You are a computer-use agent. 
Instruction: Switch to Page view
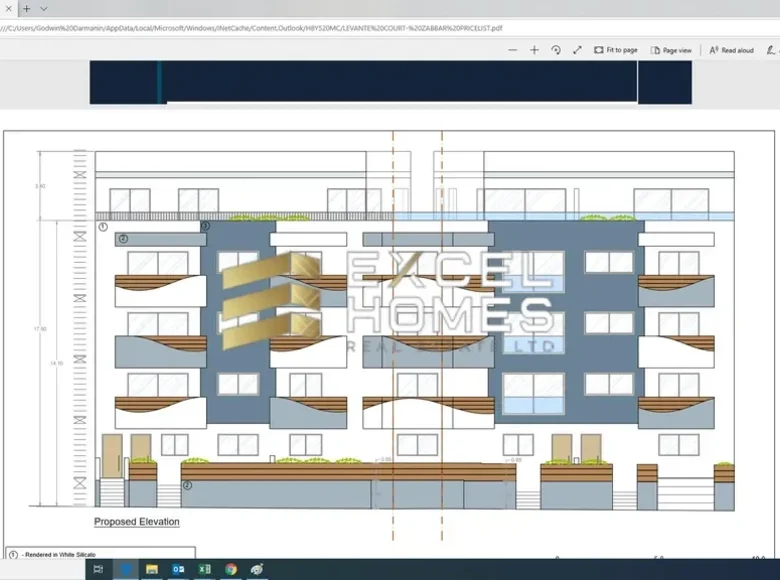[x=671, y=50]
